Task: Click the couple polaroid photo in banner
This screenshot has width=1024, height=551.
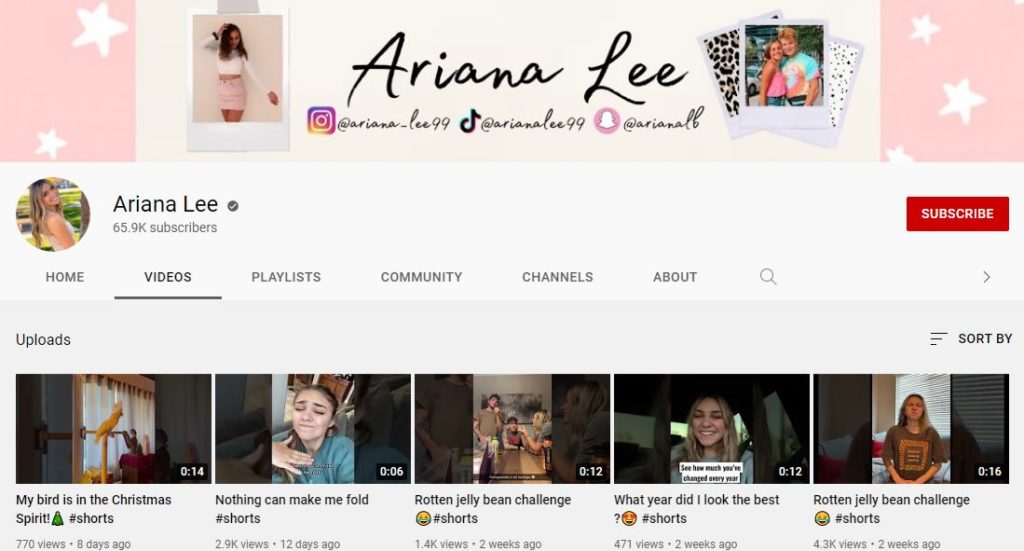Action: (x=784, y=73)
